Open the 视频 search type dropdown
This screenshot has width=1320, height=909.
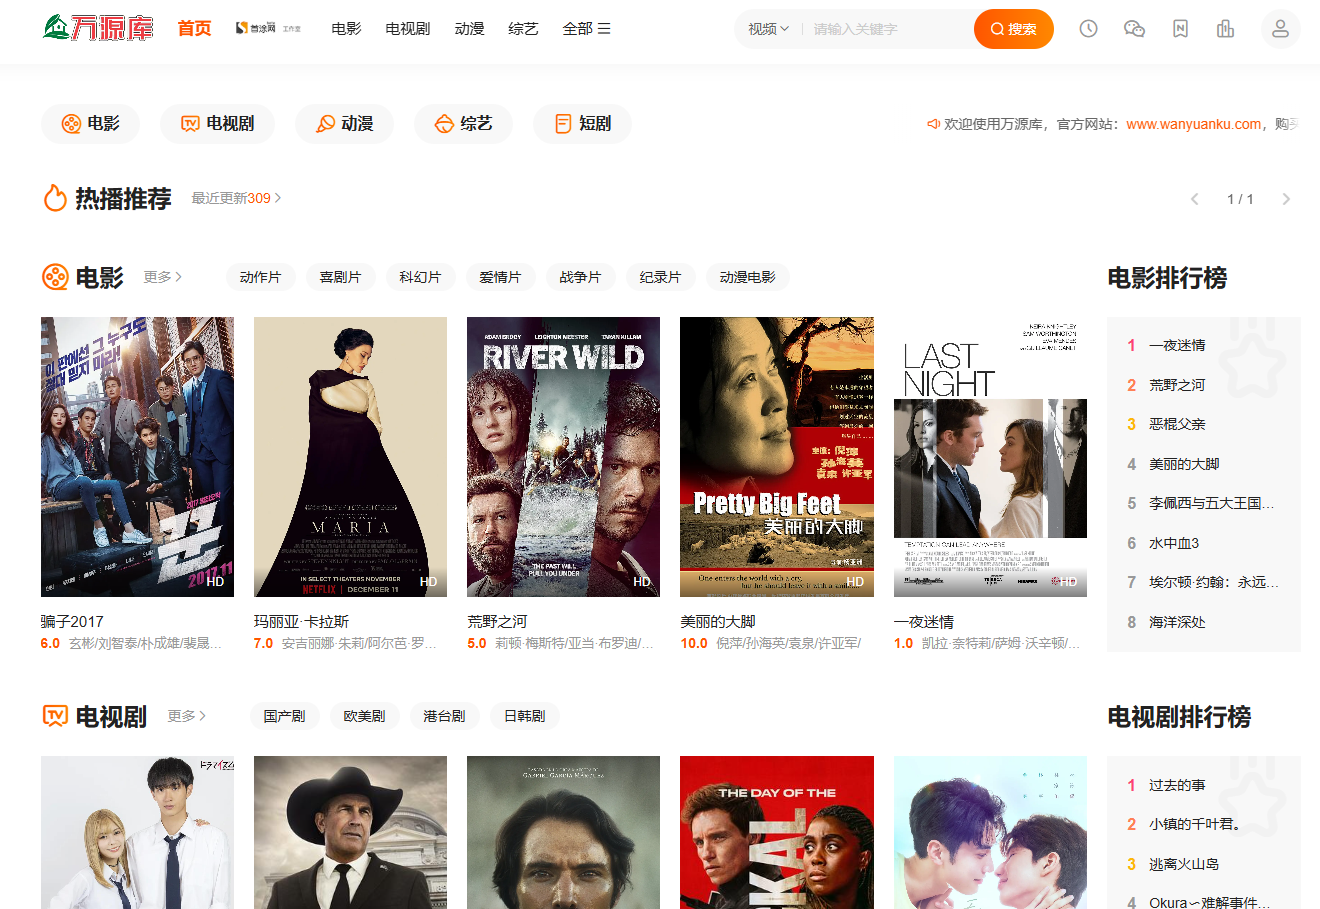[x=768, y=29]
